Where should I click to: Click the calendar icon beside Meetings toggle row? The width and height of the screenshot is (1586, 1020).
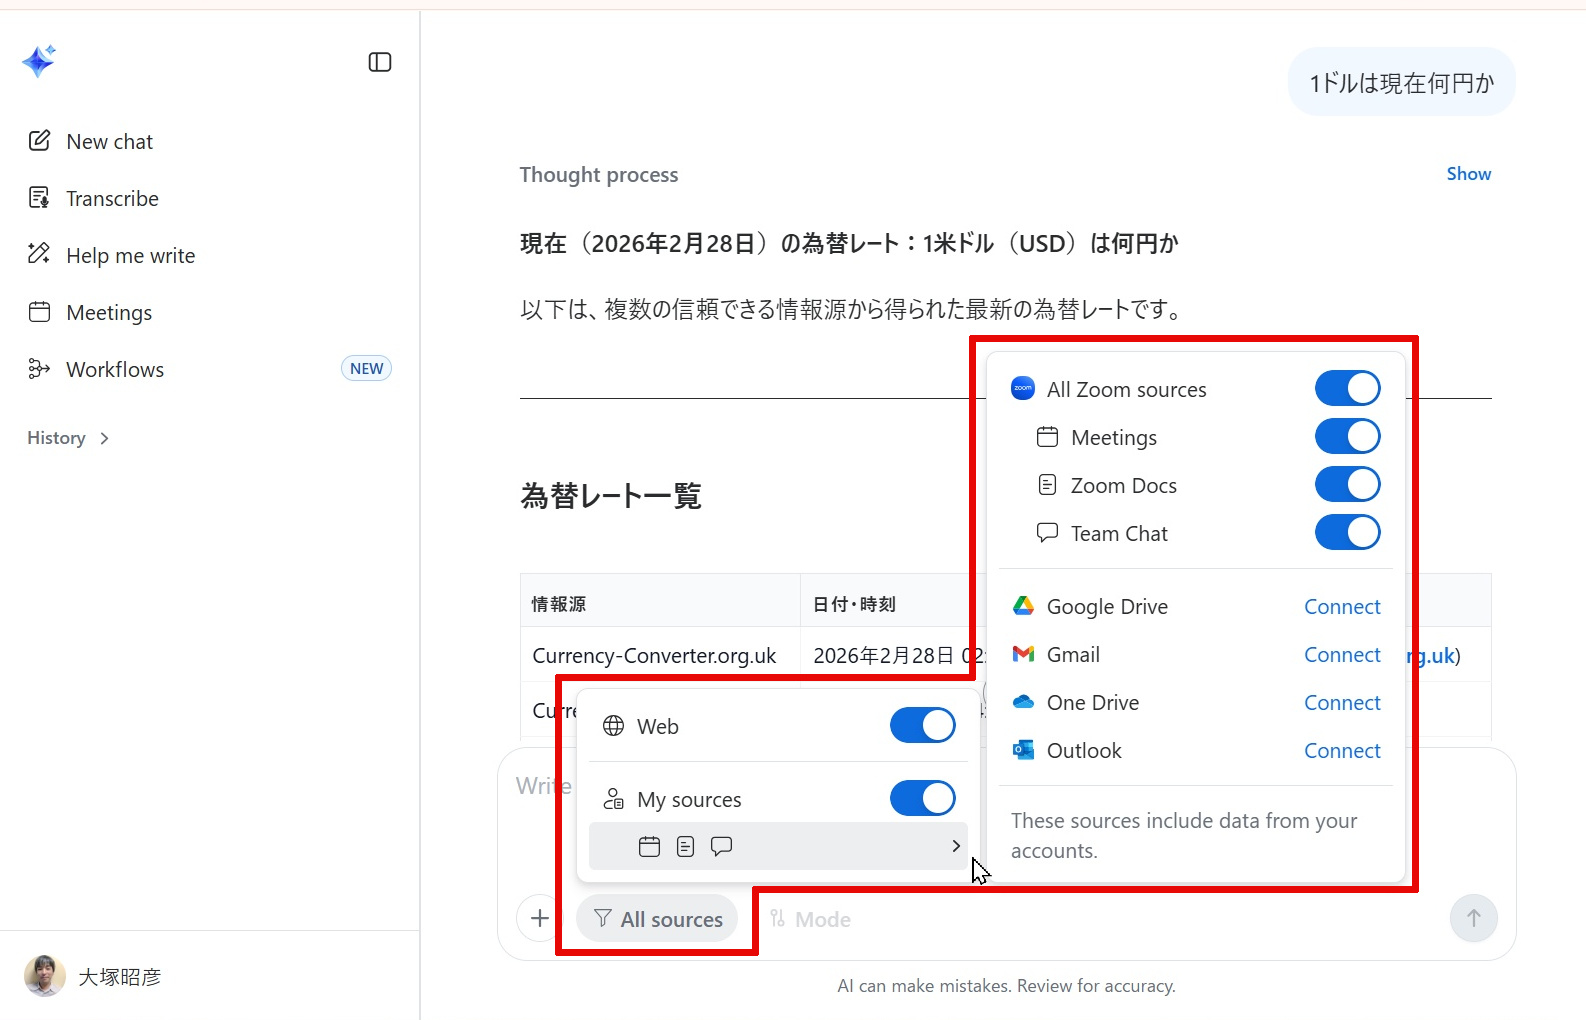click(x=1047, y=437)
